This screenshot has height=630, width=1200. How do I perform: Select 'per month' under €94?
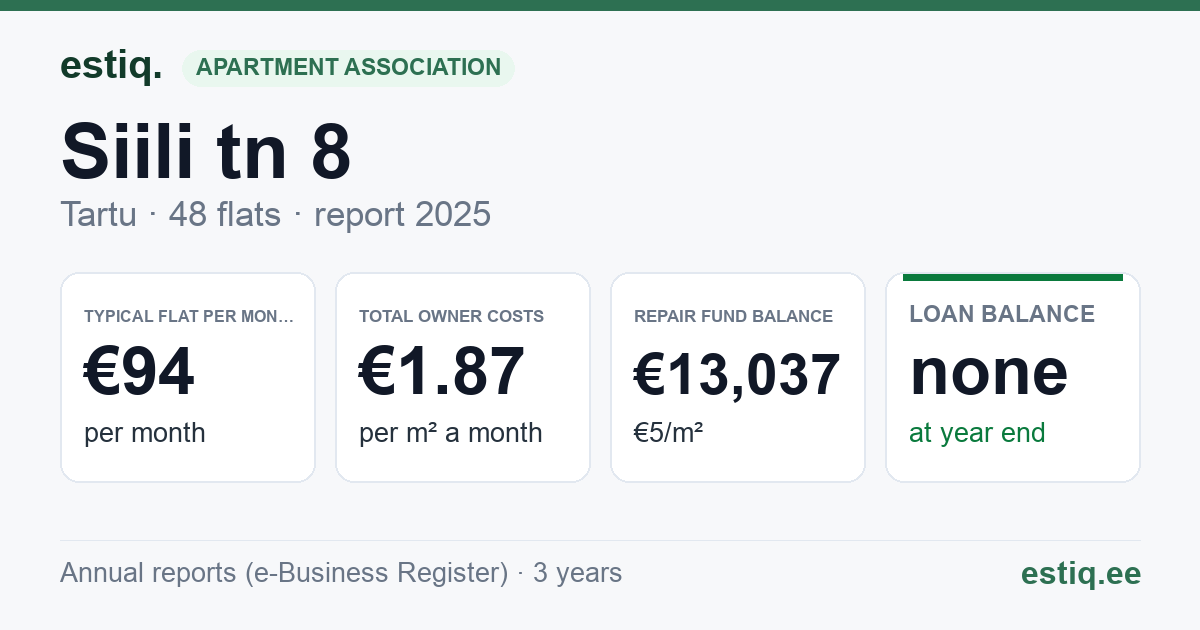click(144, 433)
